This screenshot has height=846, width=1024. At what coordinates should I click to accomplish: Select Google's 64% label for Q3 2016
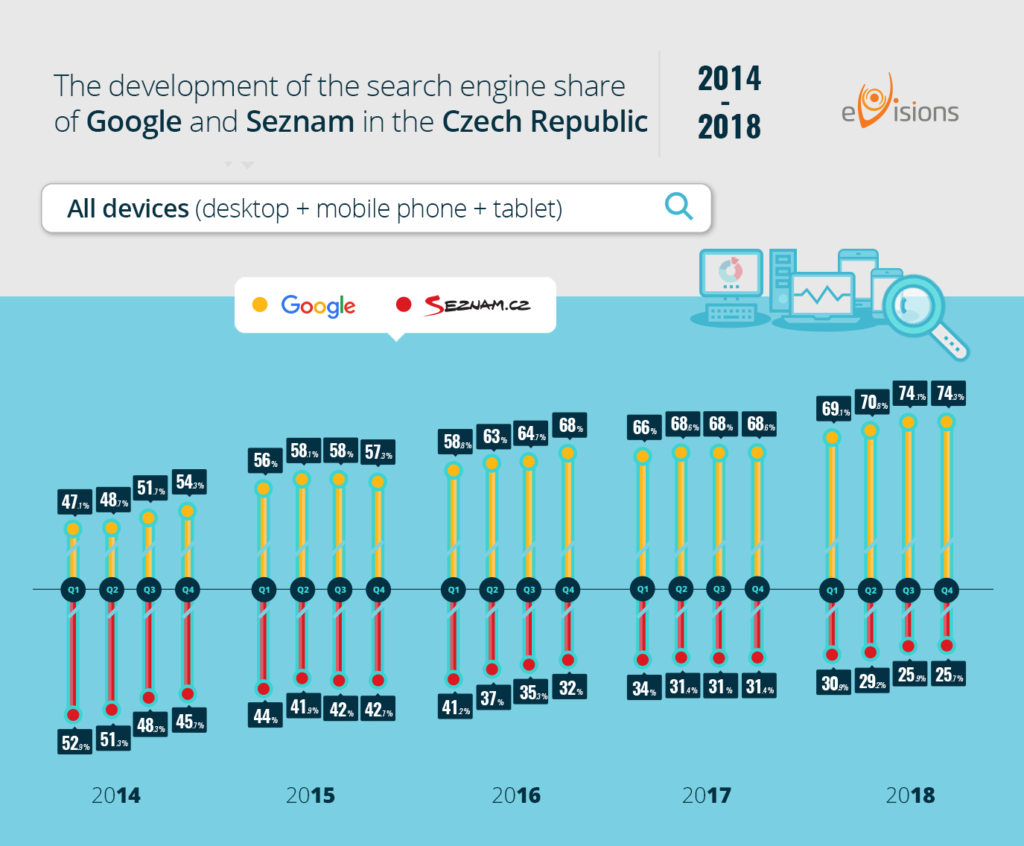click(532, 433)
